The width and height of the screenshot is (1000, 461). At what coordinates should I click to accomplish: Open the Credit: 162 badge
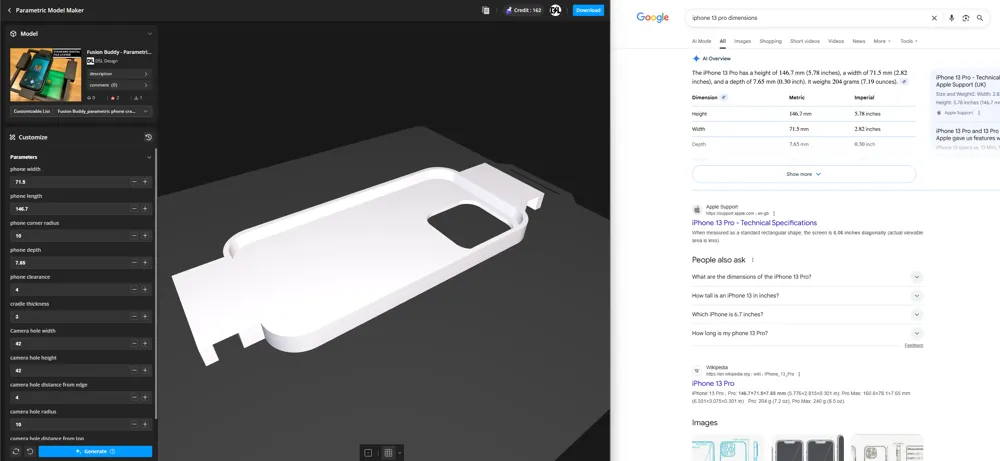click(x=524, y=10)
